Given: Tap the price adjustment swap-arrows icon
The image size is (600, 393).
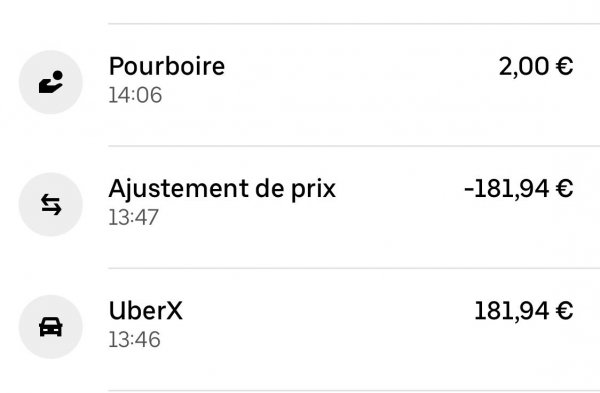Looking at the screenshot, I should [x=51, y=204].
